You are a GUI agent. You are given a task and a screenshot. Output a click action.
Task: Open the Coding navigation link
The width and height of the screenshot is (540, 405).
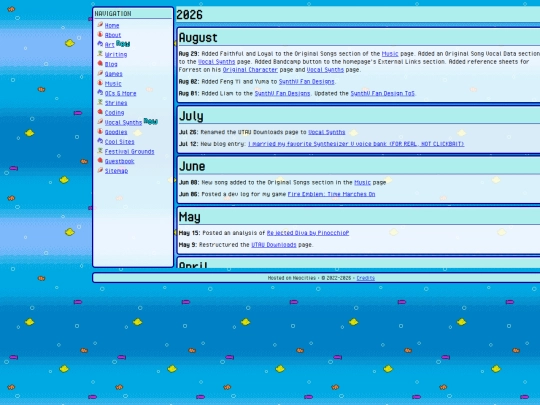tap(114, 113)
